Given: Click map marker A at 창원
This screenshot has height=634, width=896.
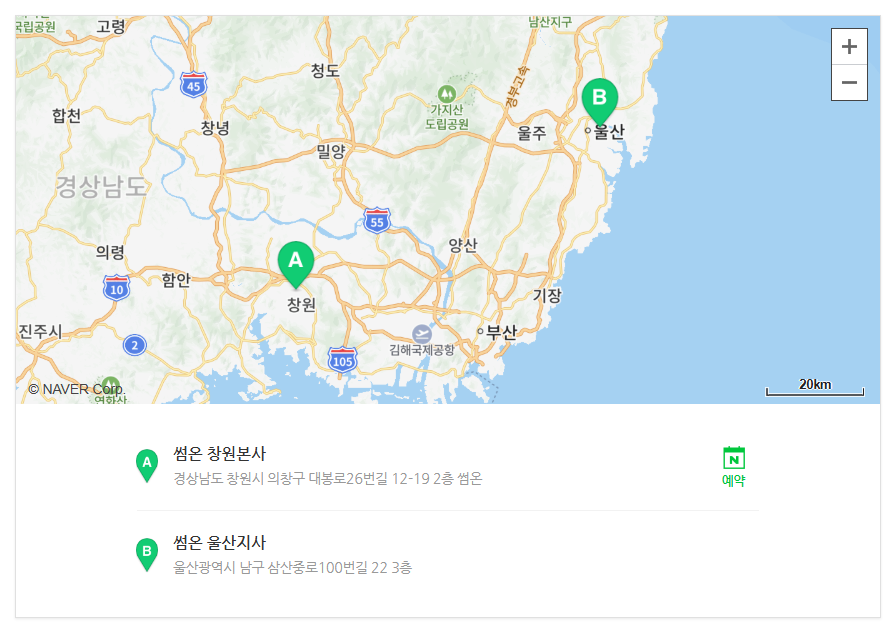Looking at the screenshot, I should pyautogui.click(x=295, y=264).
